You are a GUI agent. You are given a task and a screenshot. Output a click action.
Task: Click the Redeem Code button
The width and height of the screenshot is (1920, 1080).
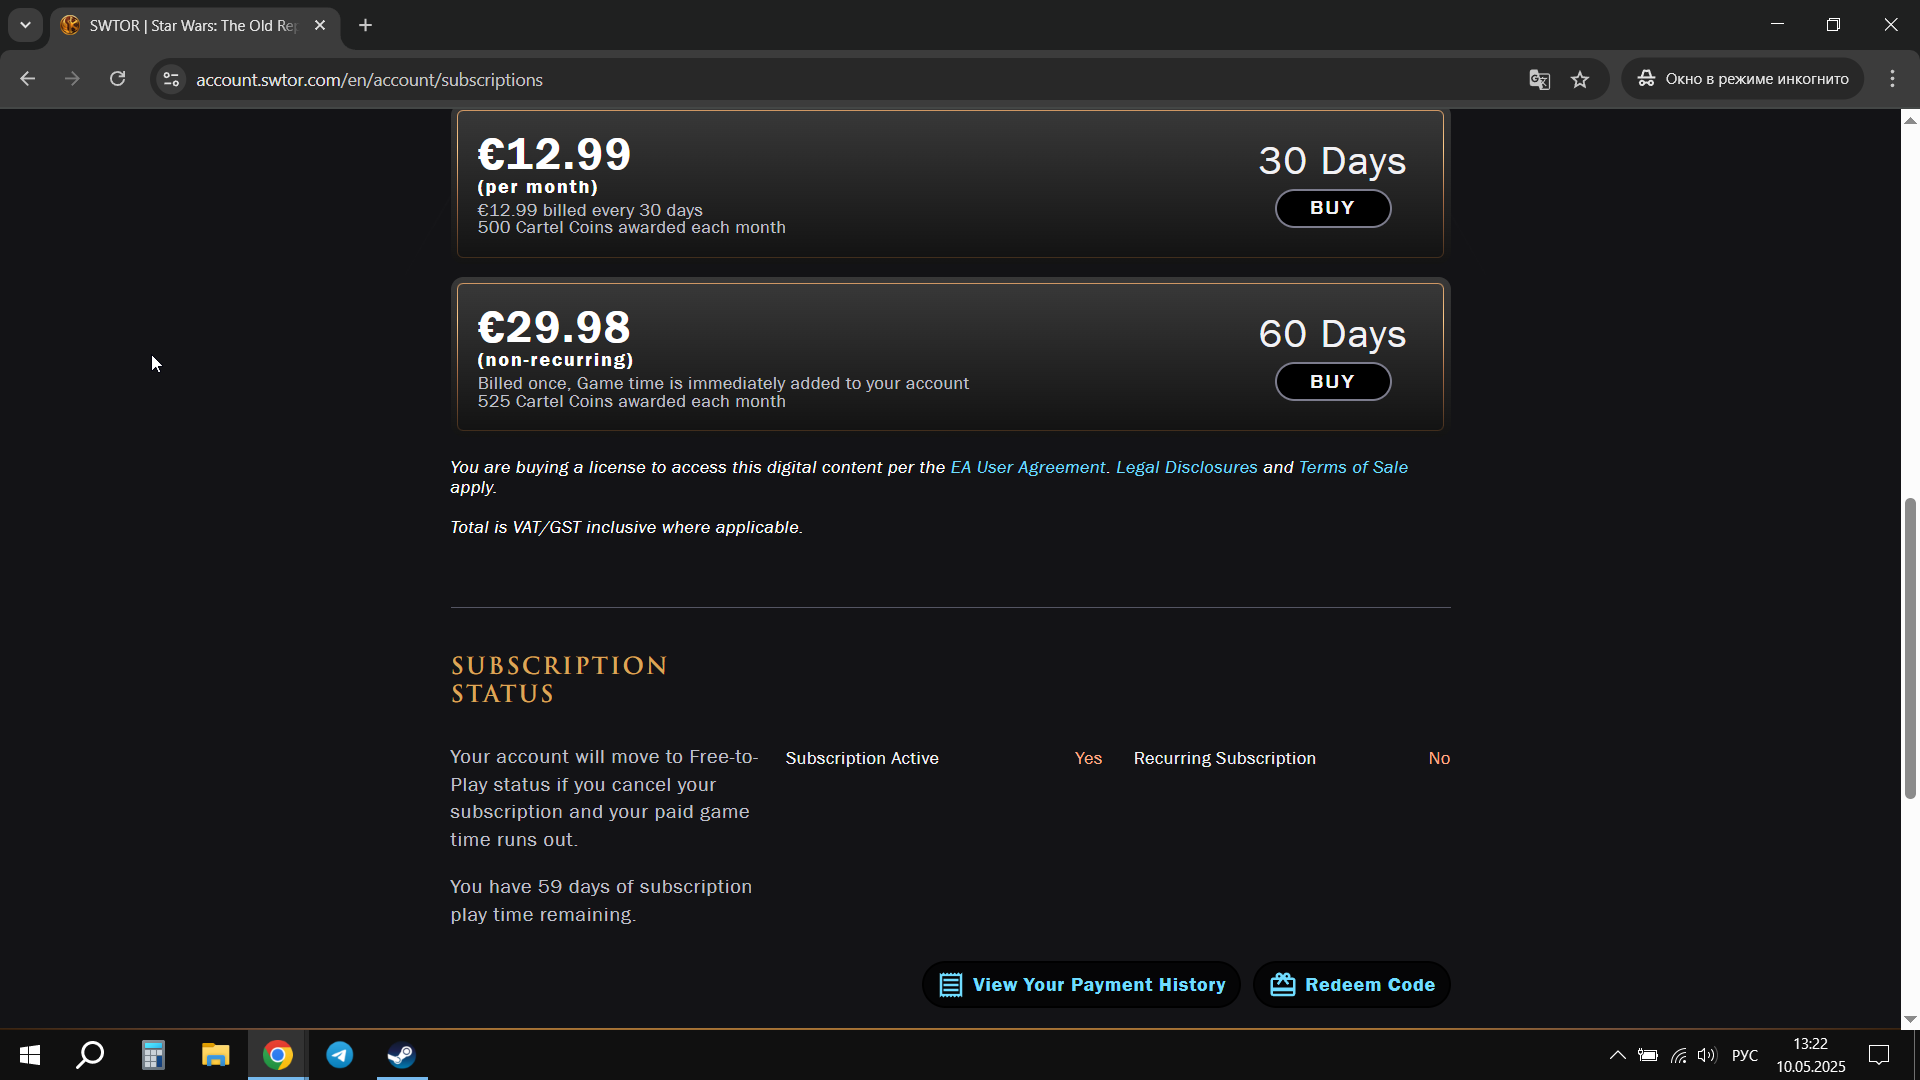(1352, 985)
